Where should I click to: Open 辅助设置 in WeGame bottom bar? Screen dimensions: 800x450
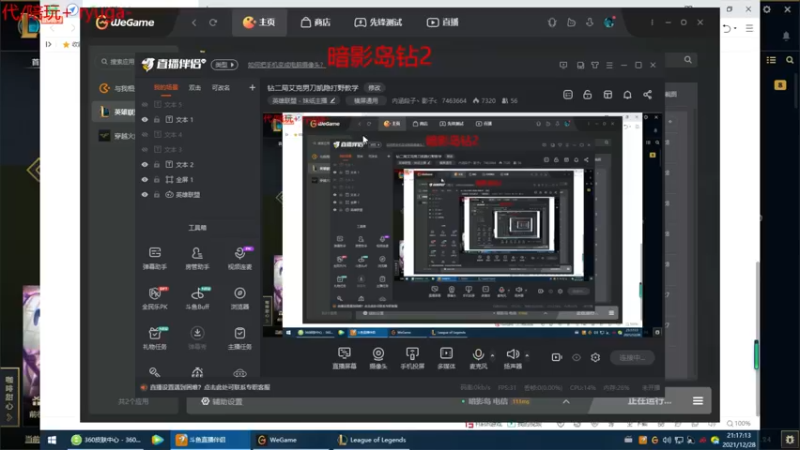(x=222, y=402)
